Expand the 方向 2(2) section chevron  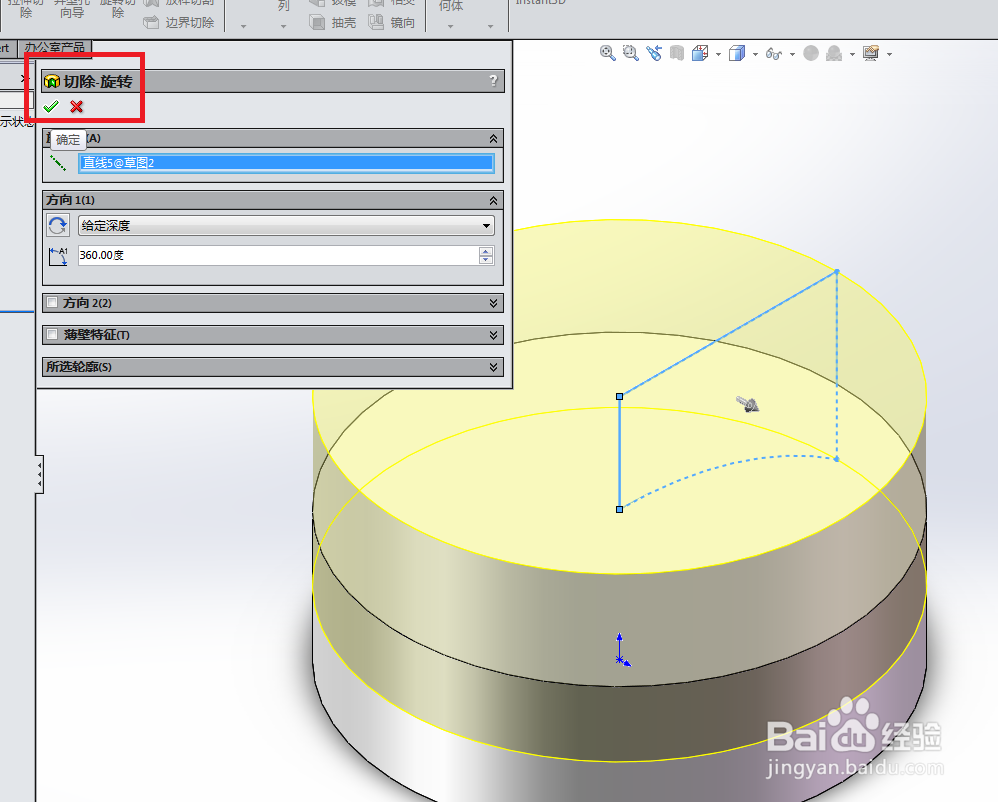493,303
